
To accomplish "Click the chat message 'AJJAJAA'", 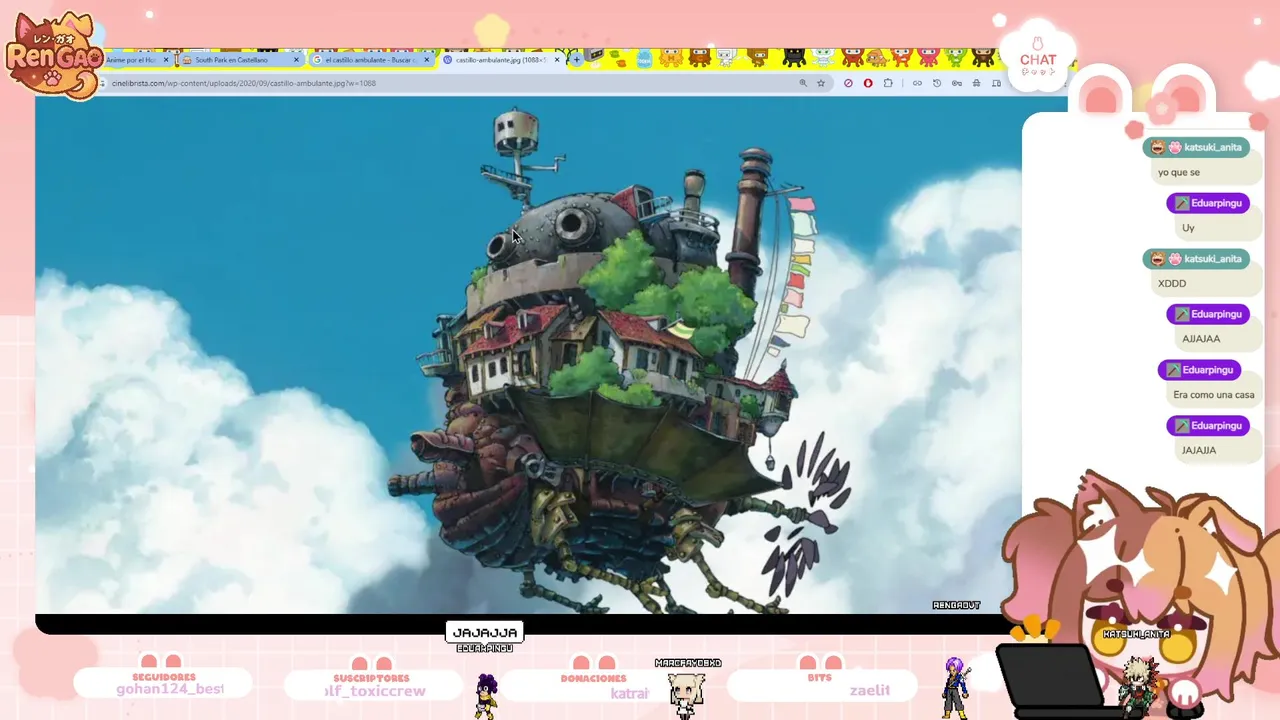I will click(x=1201, y=339).
